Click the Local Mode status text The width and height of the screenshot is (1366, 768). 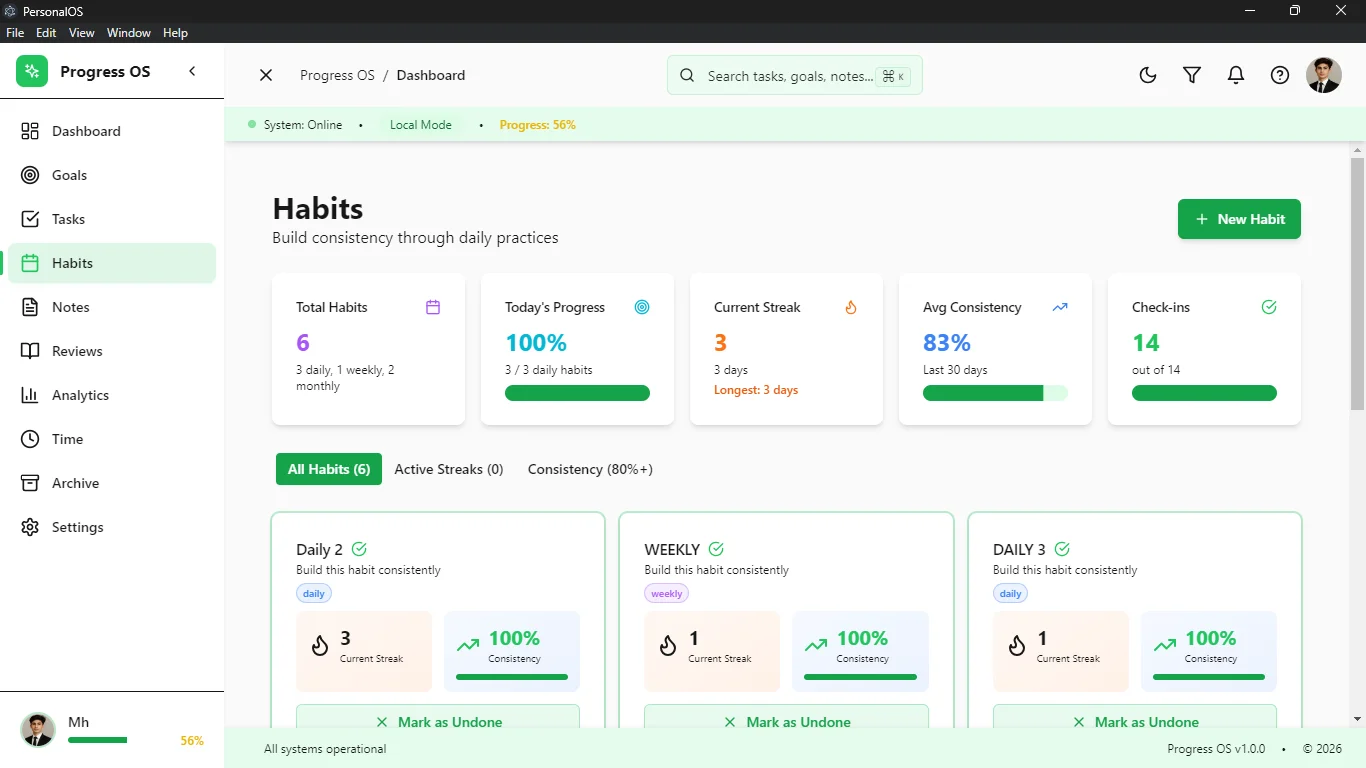(421, 125)
